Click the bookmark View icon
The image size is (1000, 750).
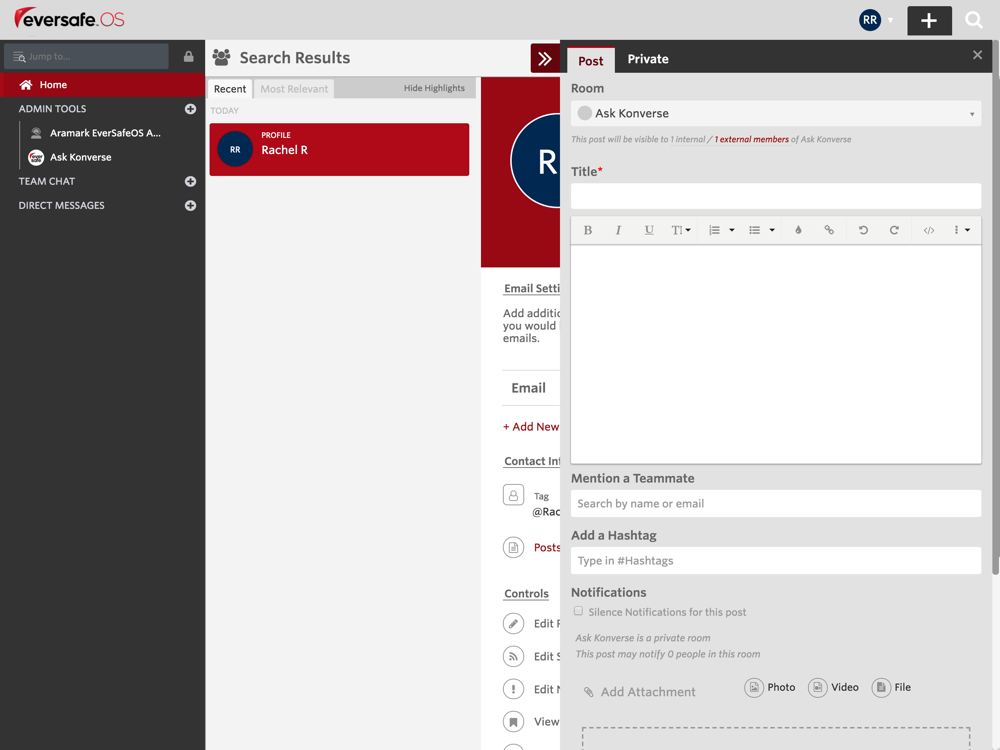[513, 722]
